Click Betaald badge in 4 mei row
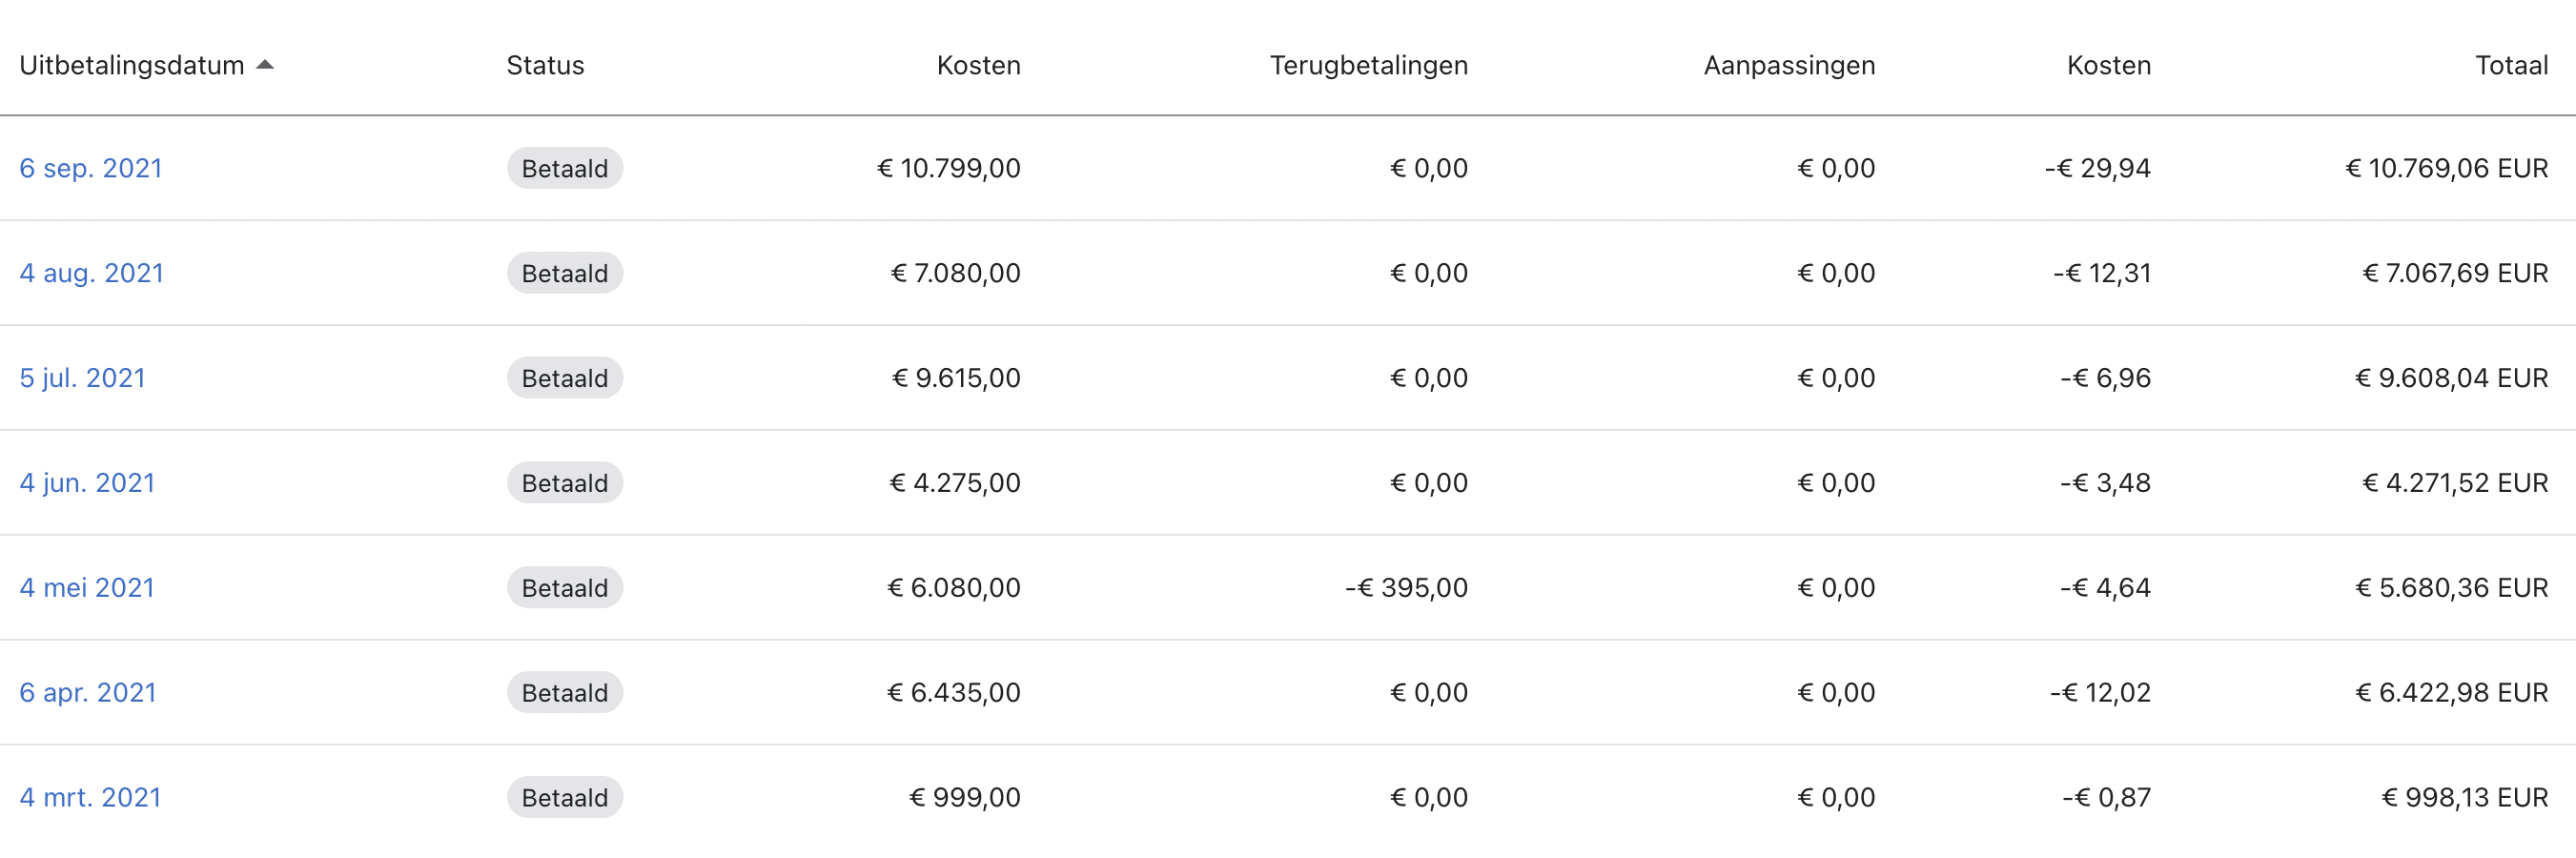The image size is (2576, 858). click(x=565, y=588)
